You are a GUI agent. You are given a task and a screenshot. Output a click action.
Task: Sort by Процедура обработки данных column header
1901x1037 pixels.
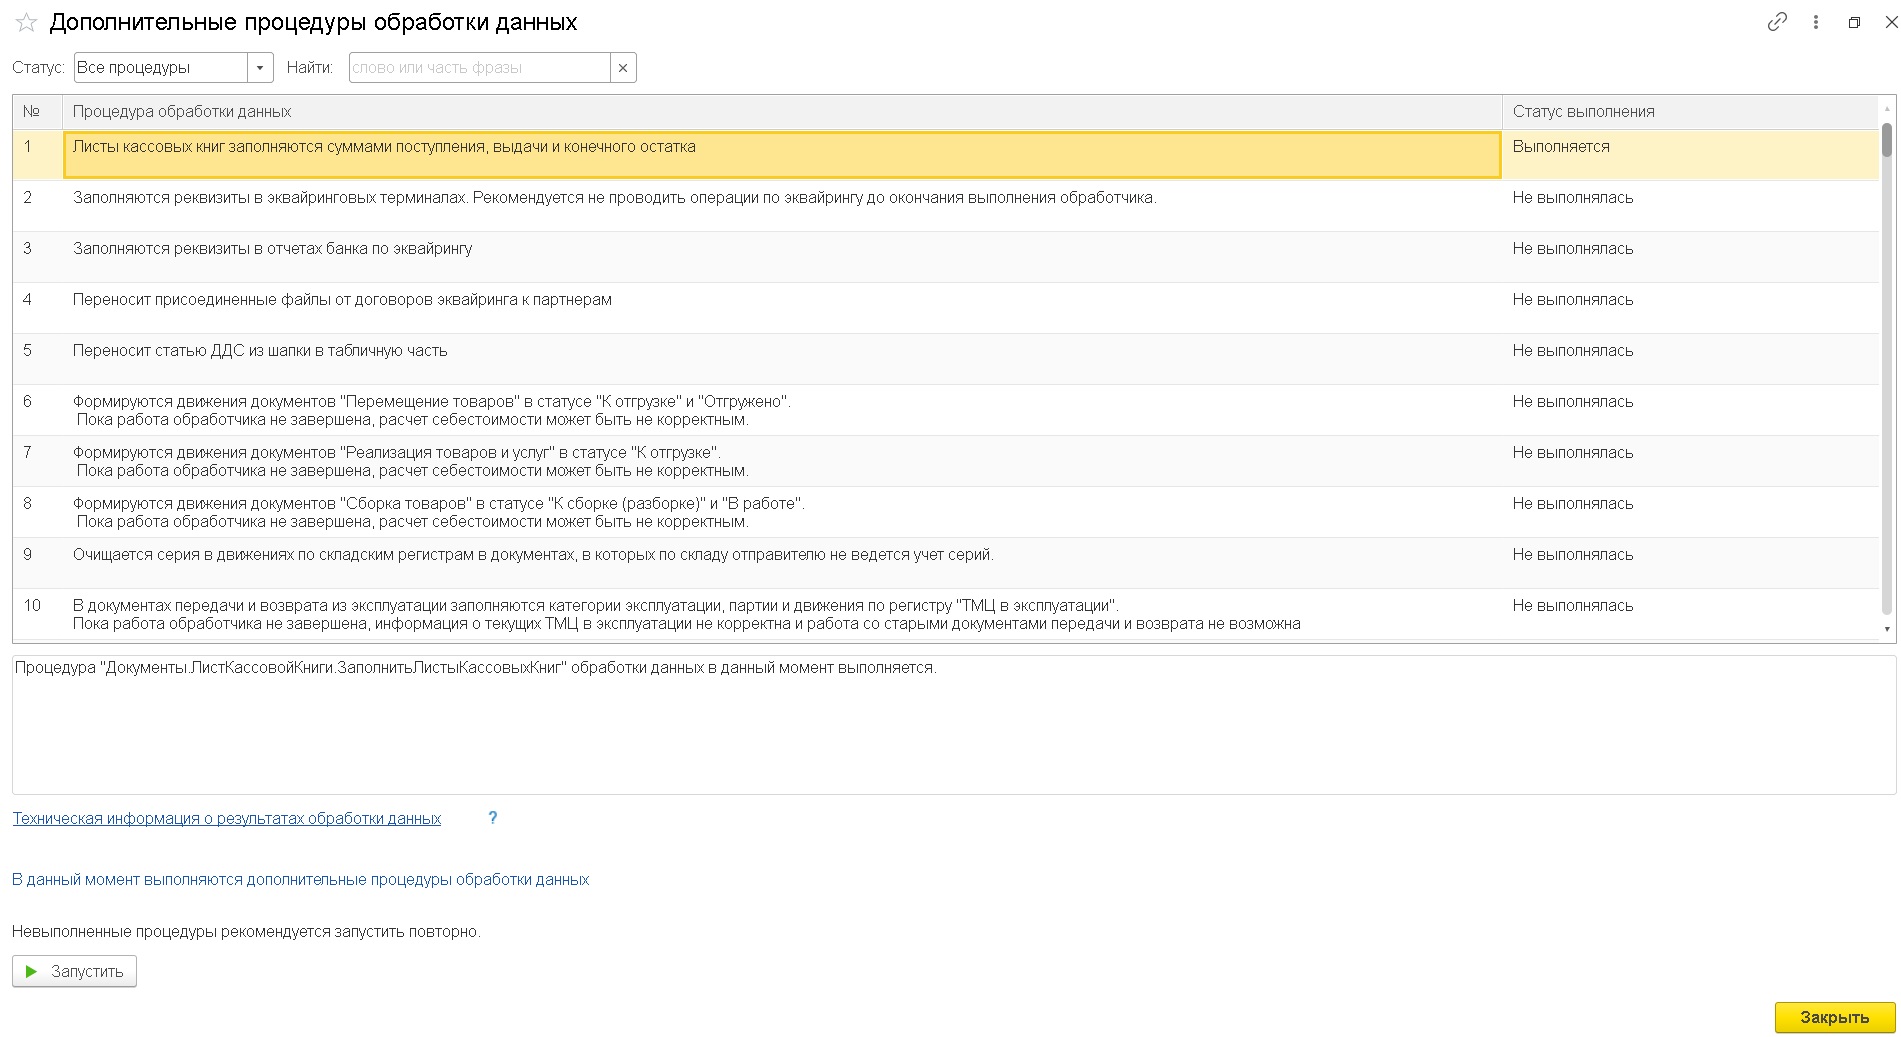(782, 112)
